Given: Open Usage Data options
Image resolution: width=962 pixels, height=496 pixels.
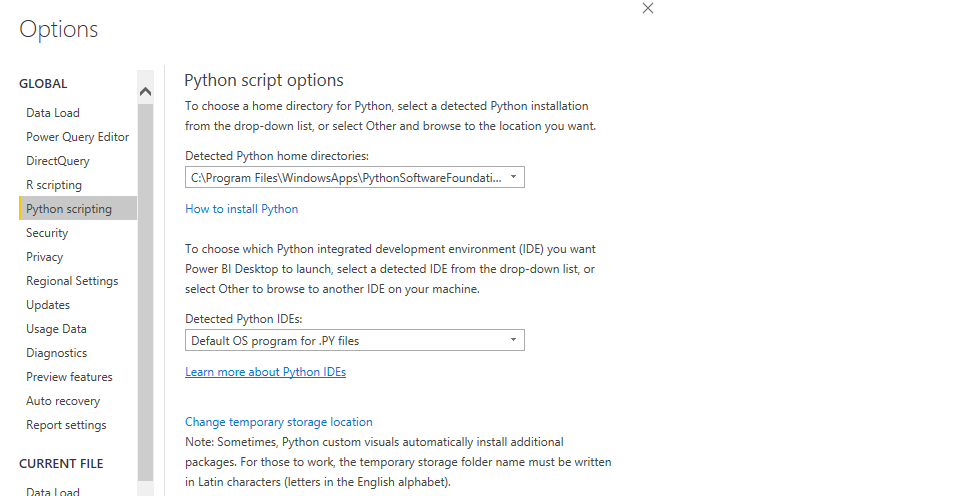Looking at the screenshot, I should click(56, 328).
